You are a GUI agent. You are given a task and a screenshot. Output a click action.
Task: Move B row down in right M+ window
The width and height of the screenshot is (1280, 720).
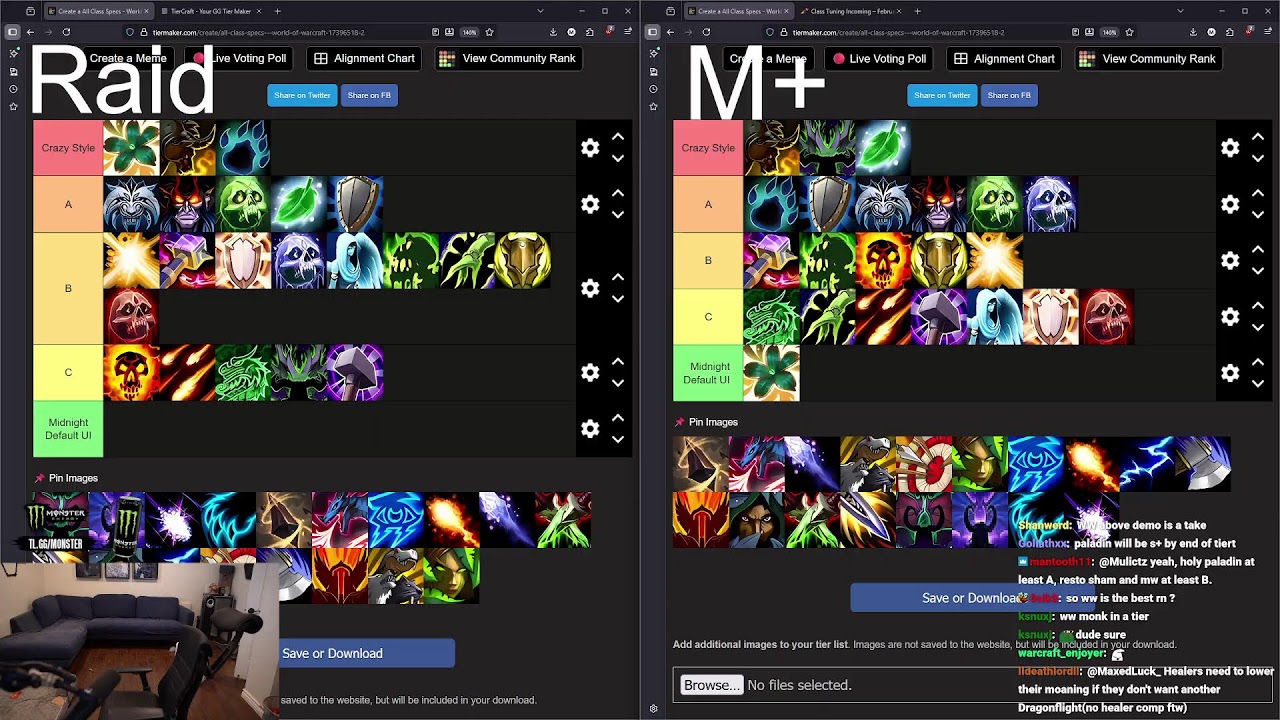pos(1258,271)
